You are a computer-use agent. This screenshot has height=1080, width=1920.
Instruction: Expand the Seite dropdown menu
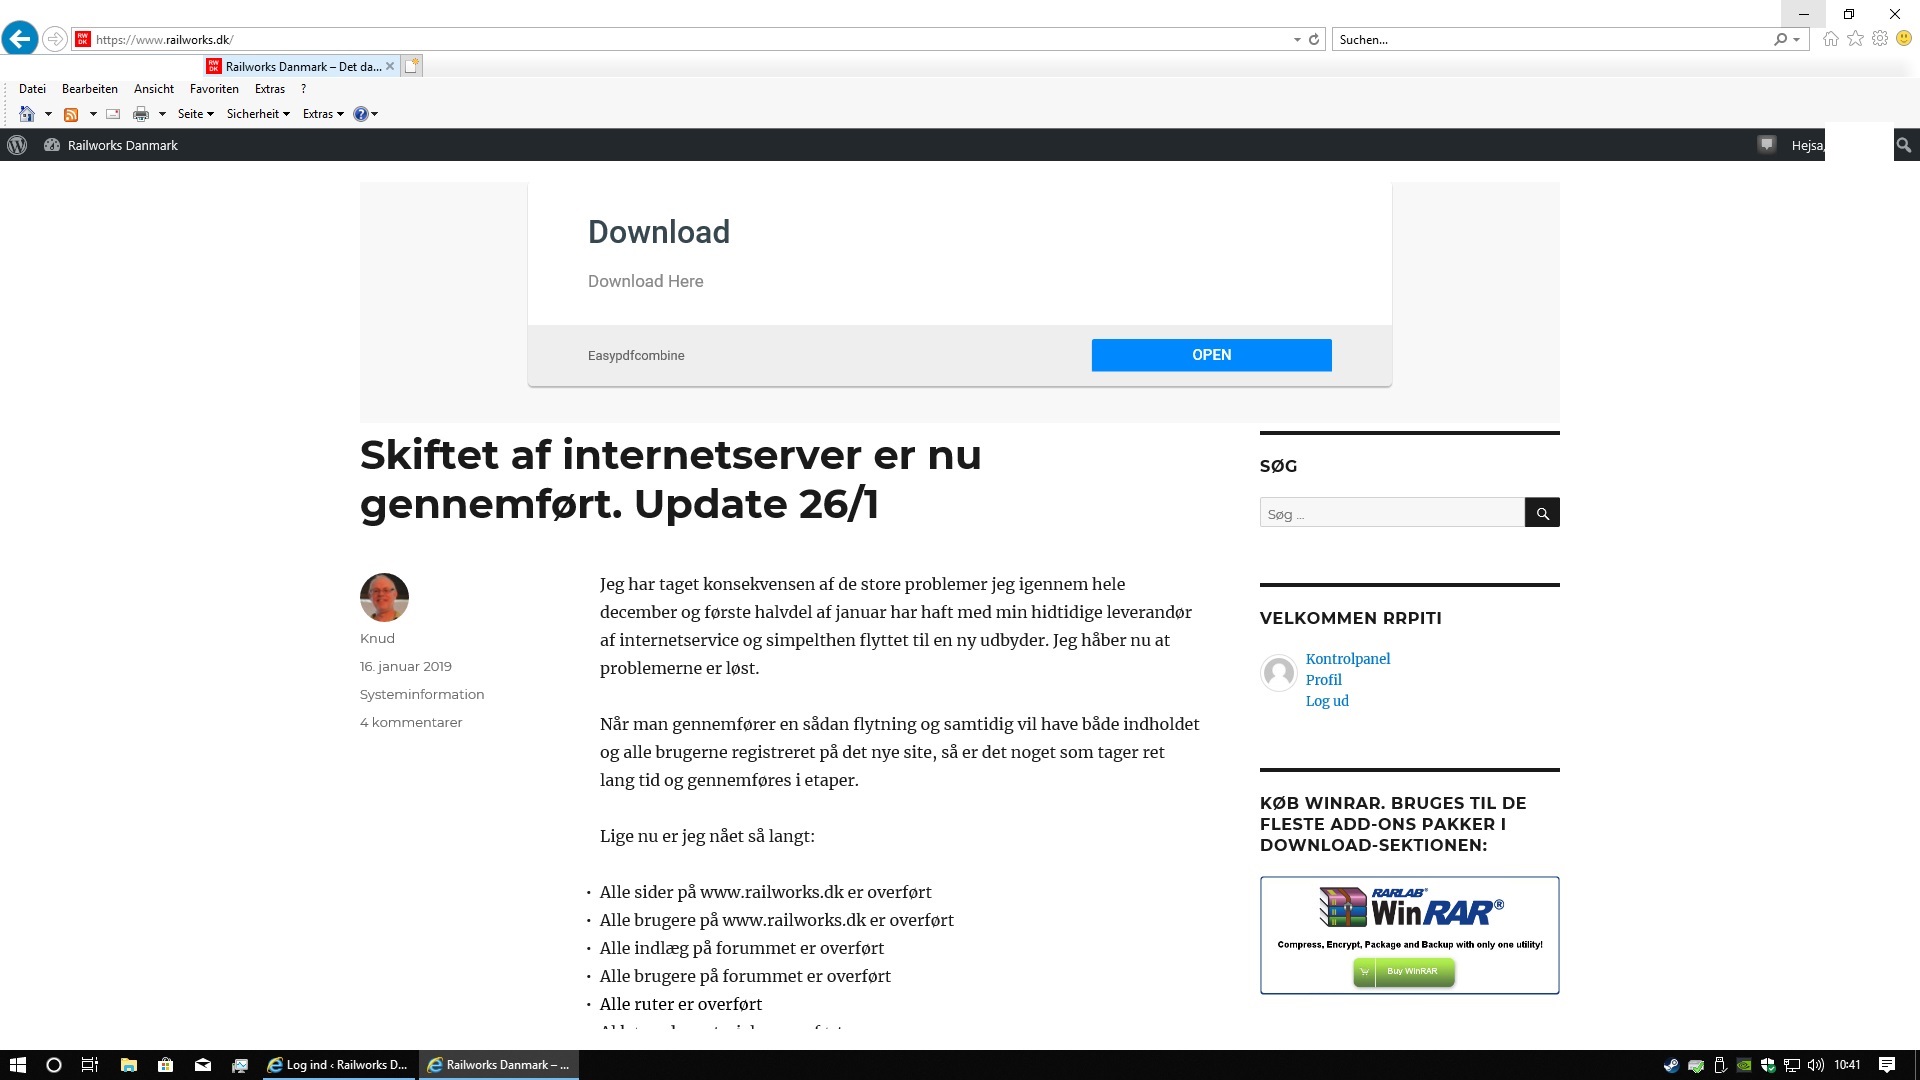pyautogui.click(x=195, y=114)
